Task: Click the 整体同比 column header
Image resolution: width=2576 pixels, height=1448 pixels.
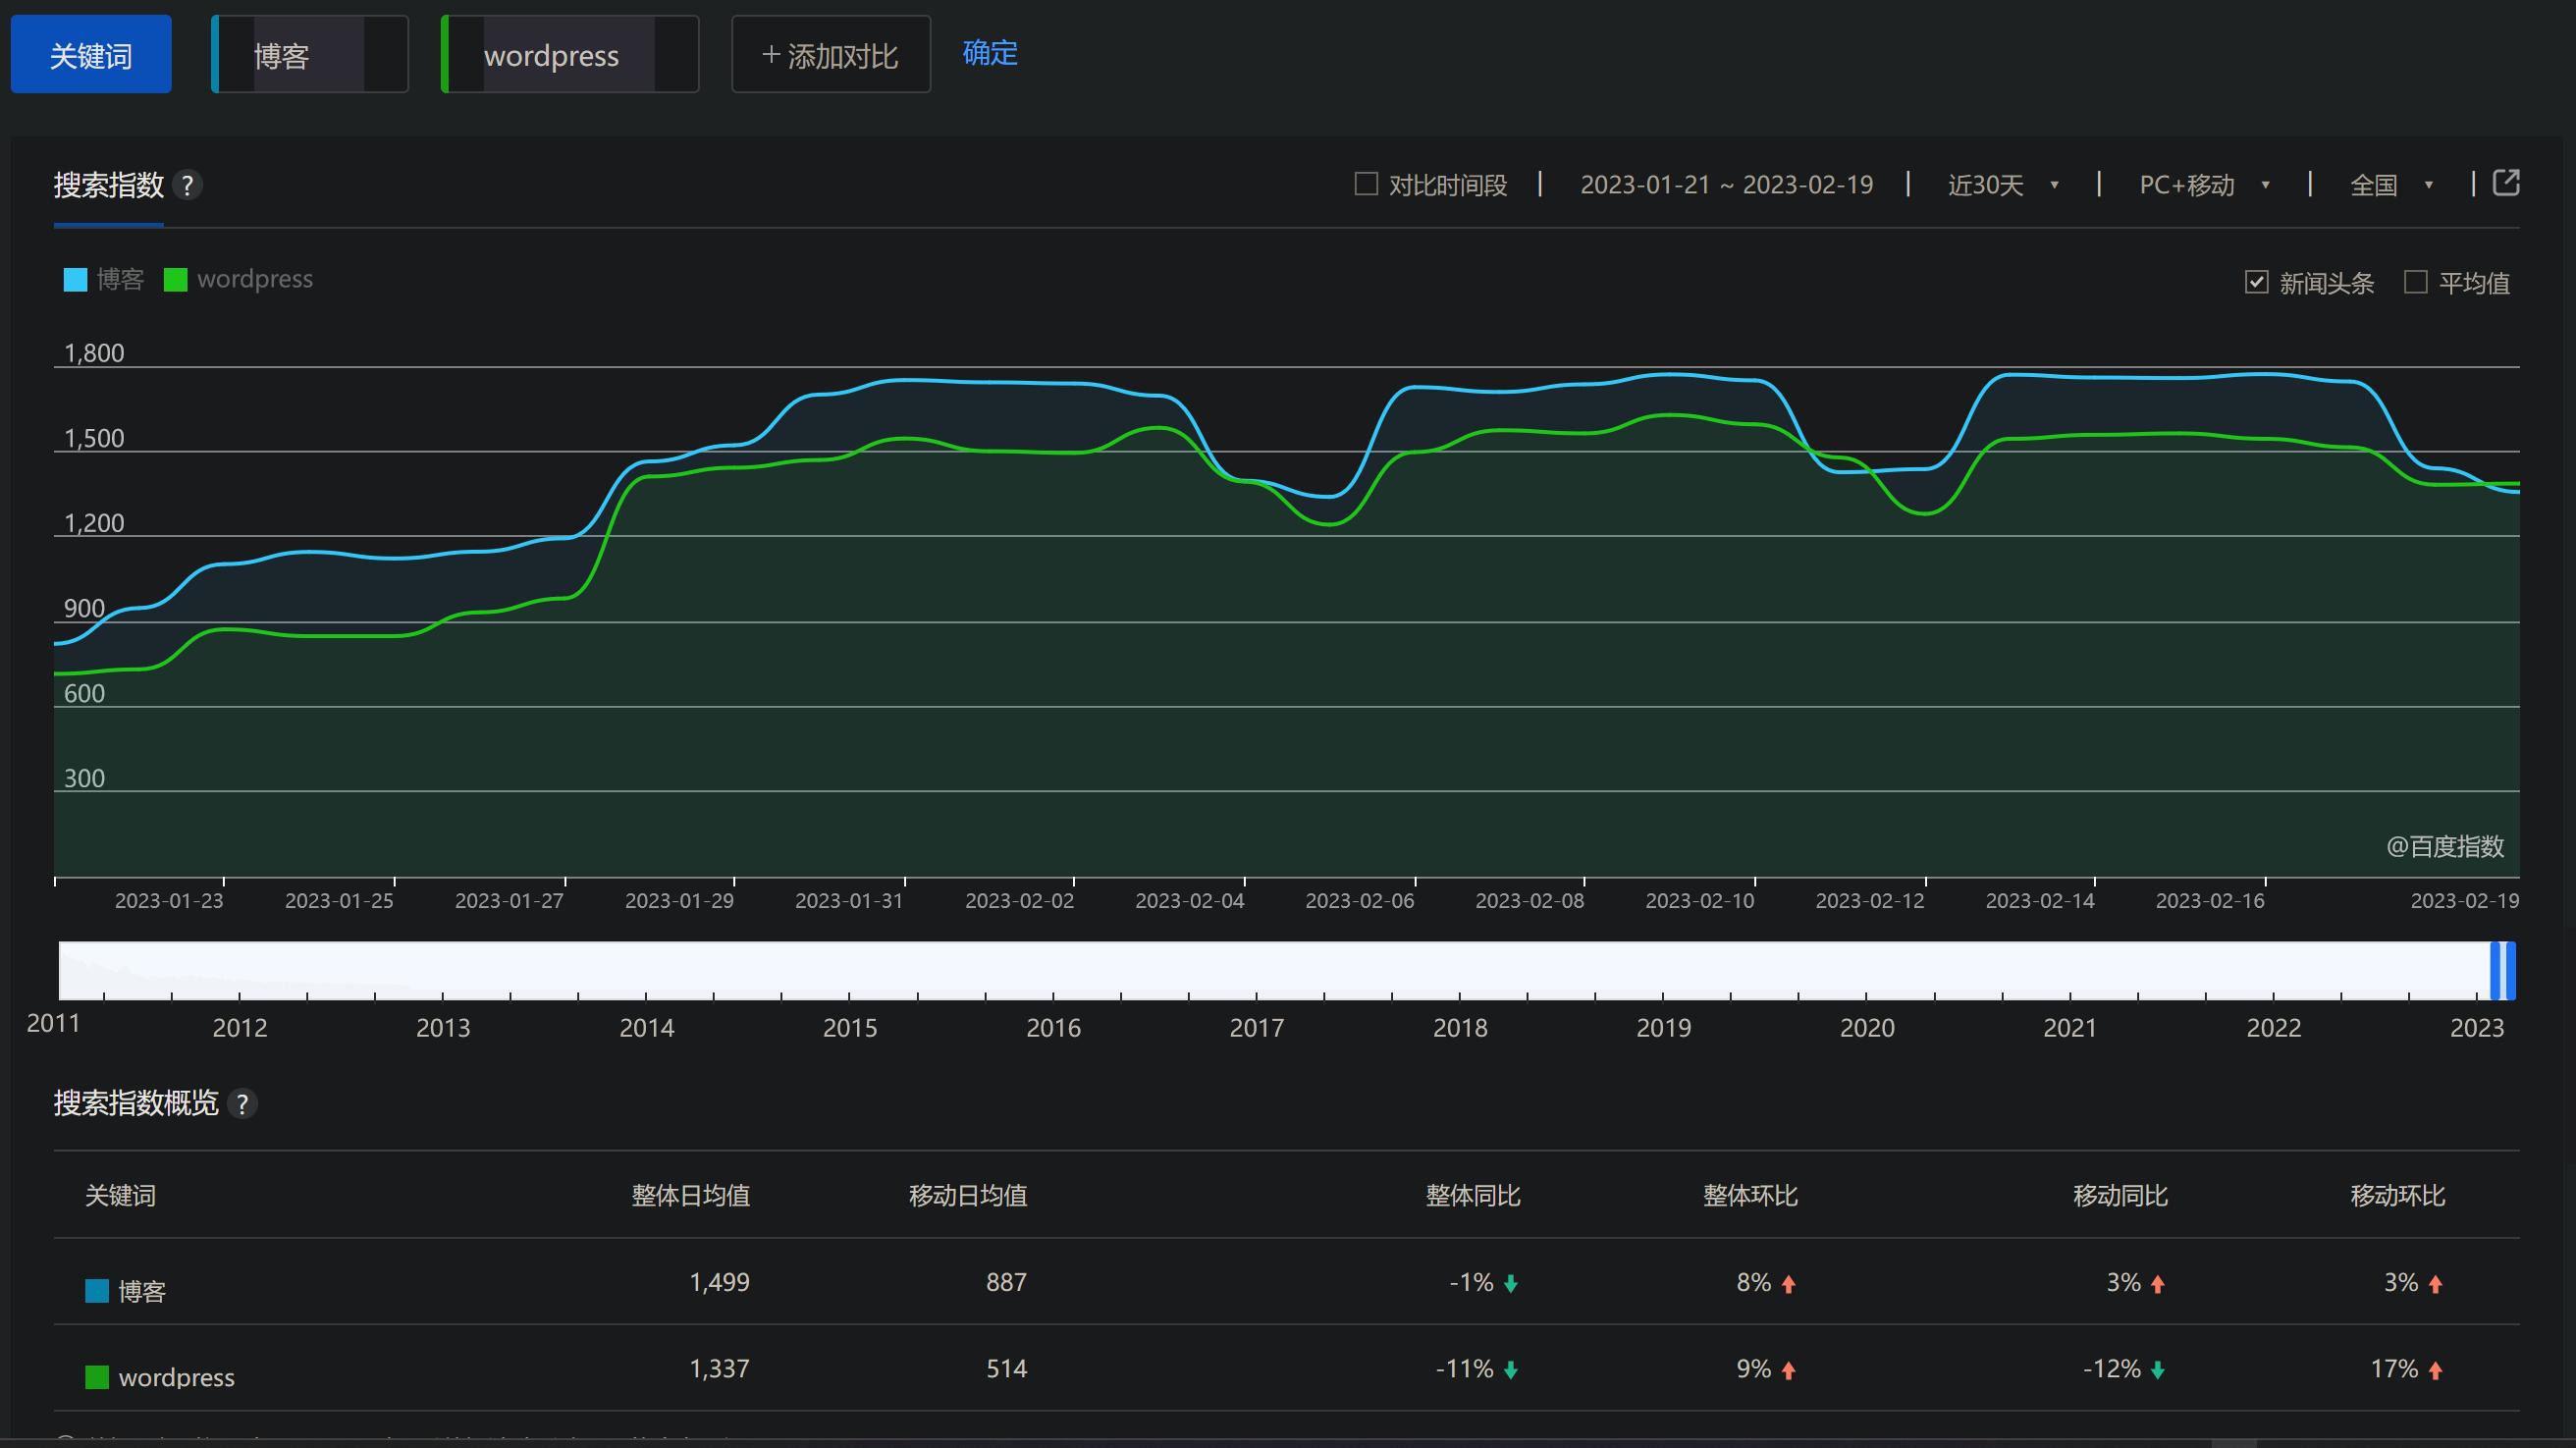Action: click(1473, 1196)
